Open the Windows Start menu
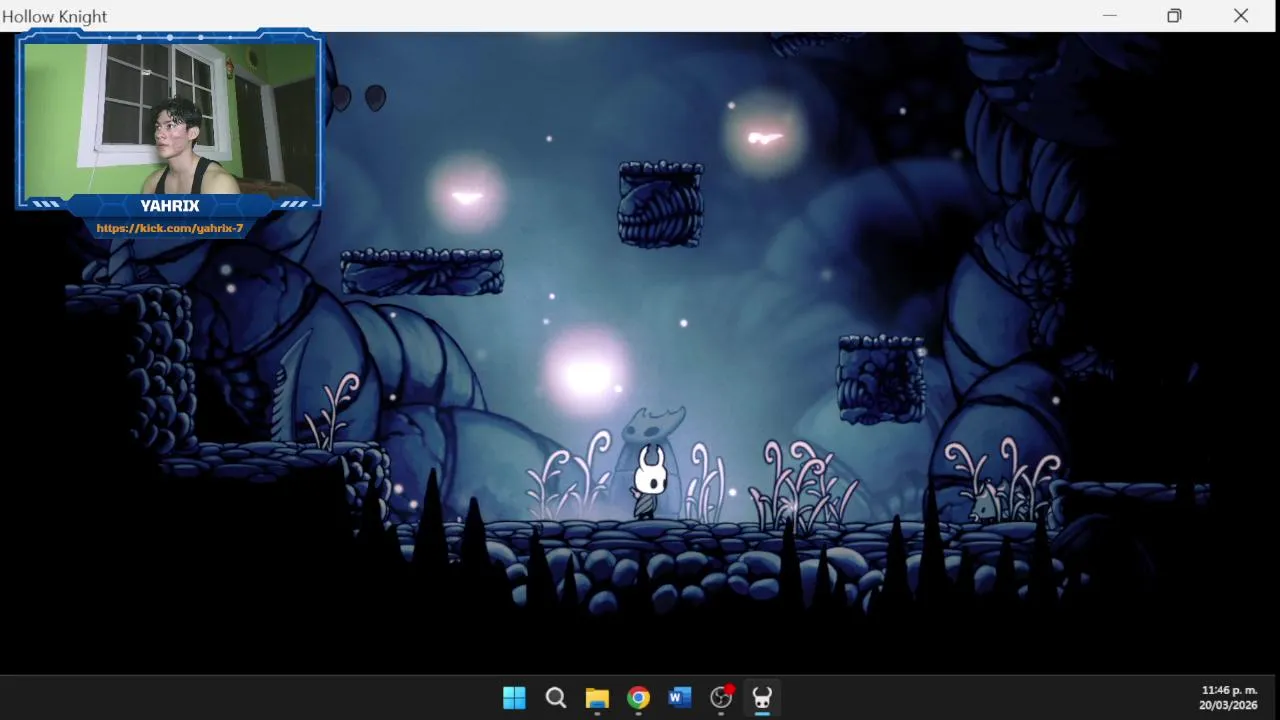The height and width of the screenshot is (720, 1280). (514, 698)
